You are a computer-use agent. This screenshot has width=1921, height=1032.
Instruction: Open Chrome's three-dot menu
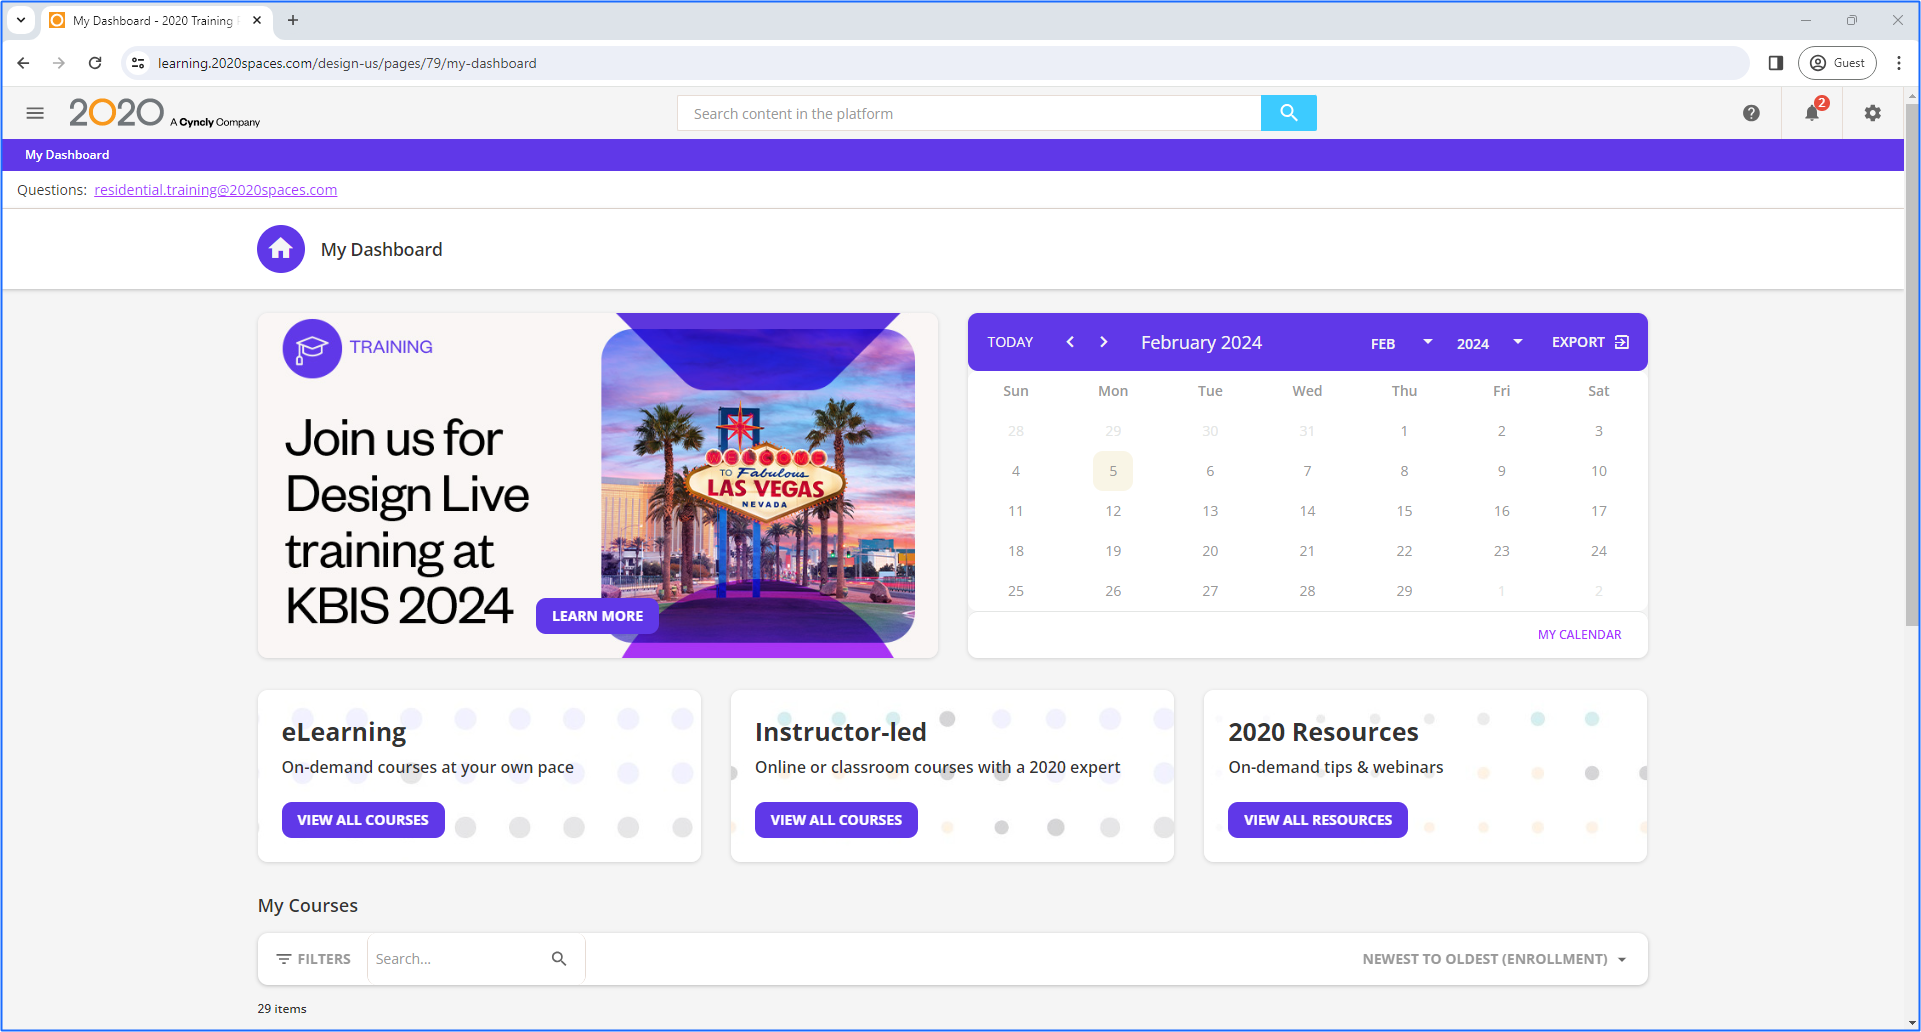point(1899,63)
